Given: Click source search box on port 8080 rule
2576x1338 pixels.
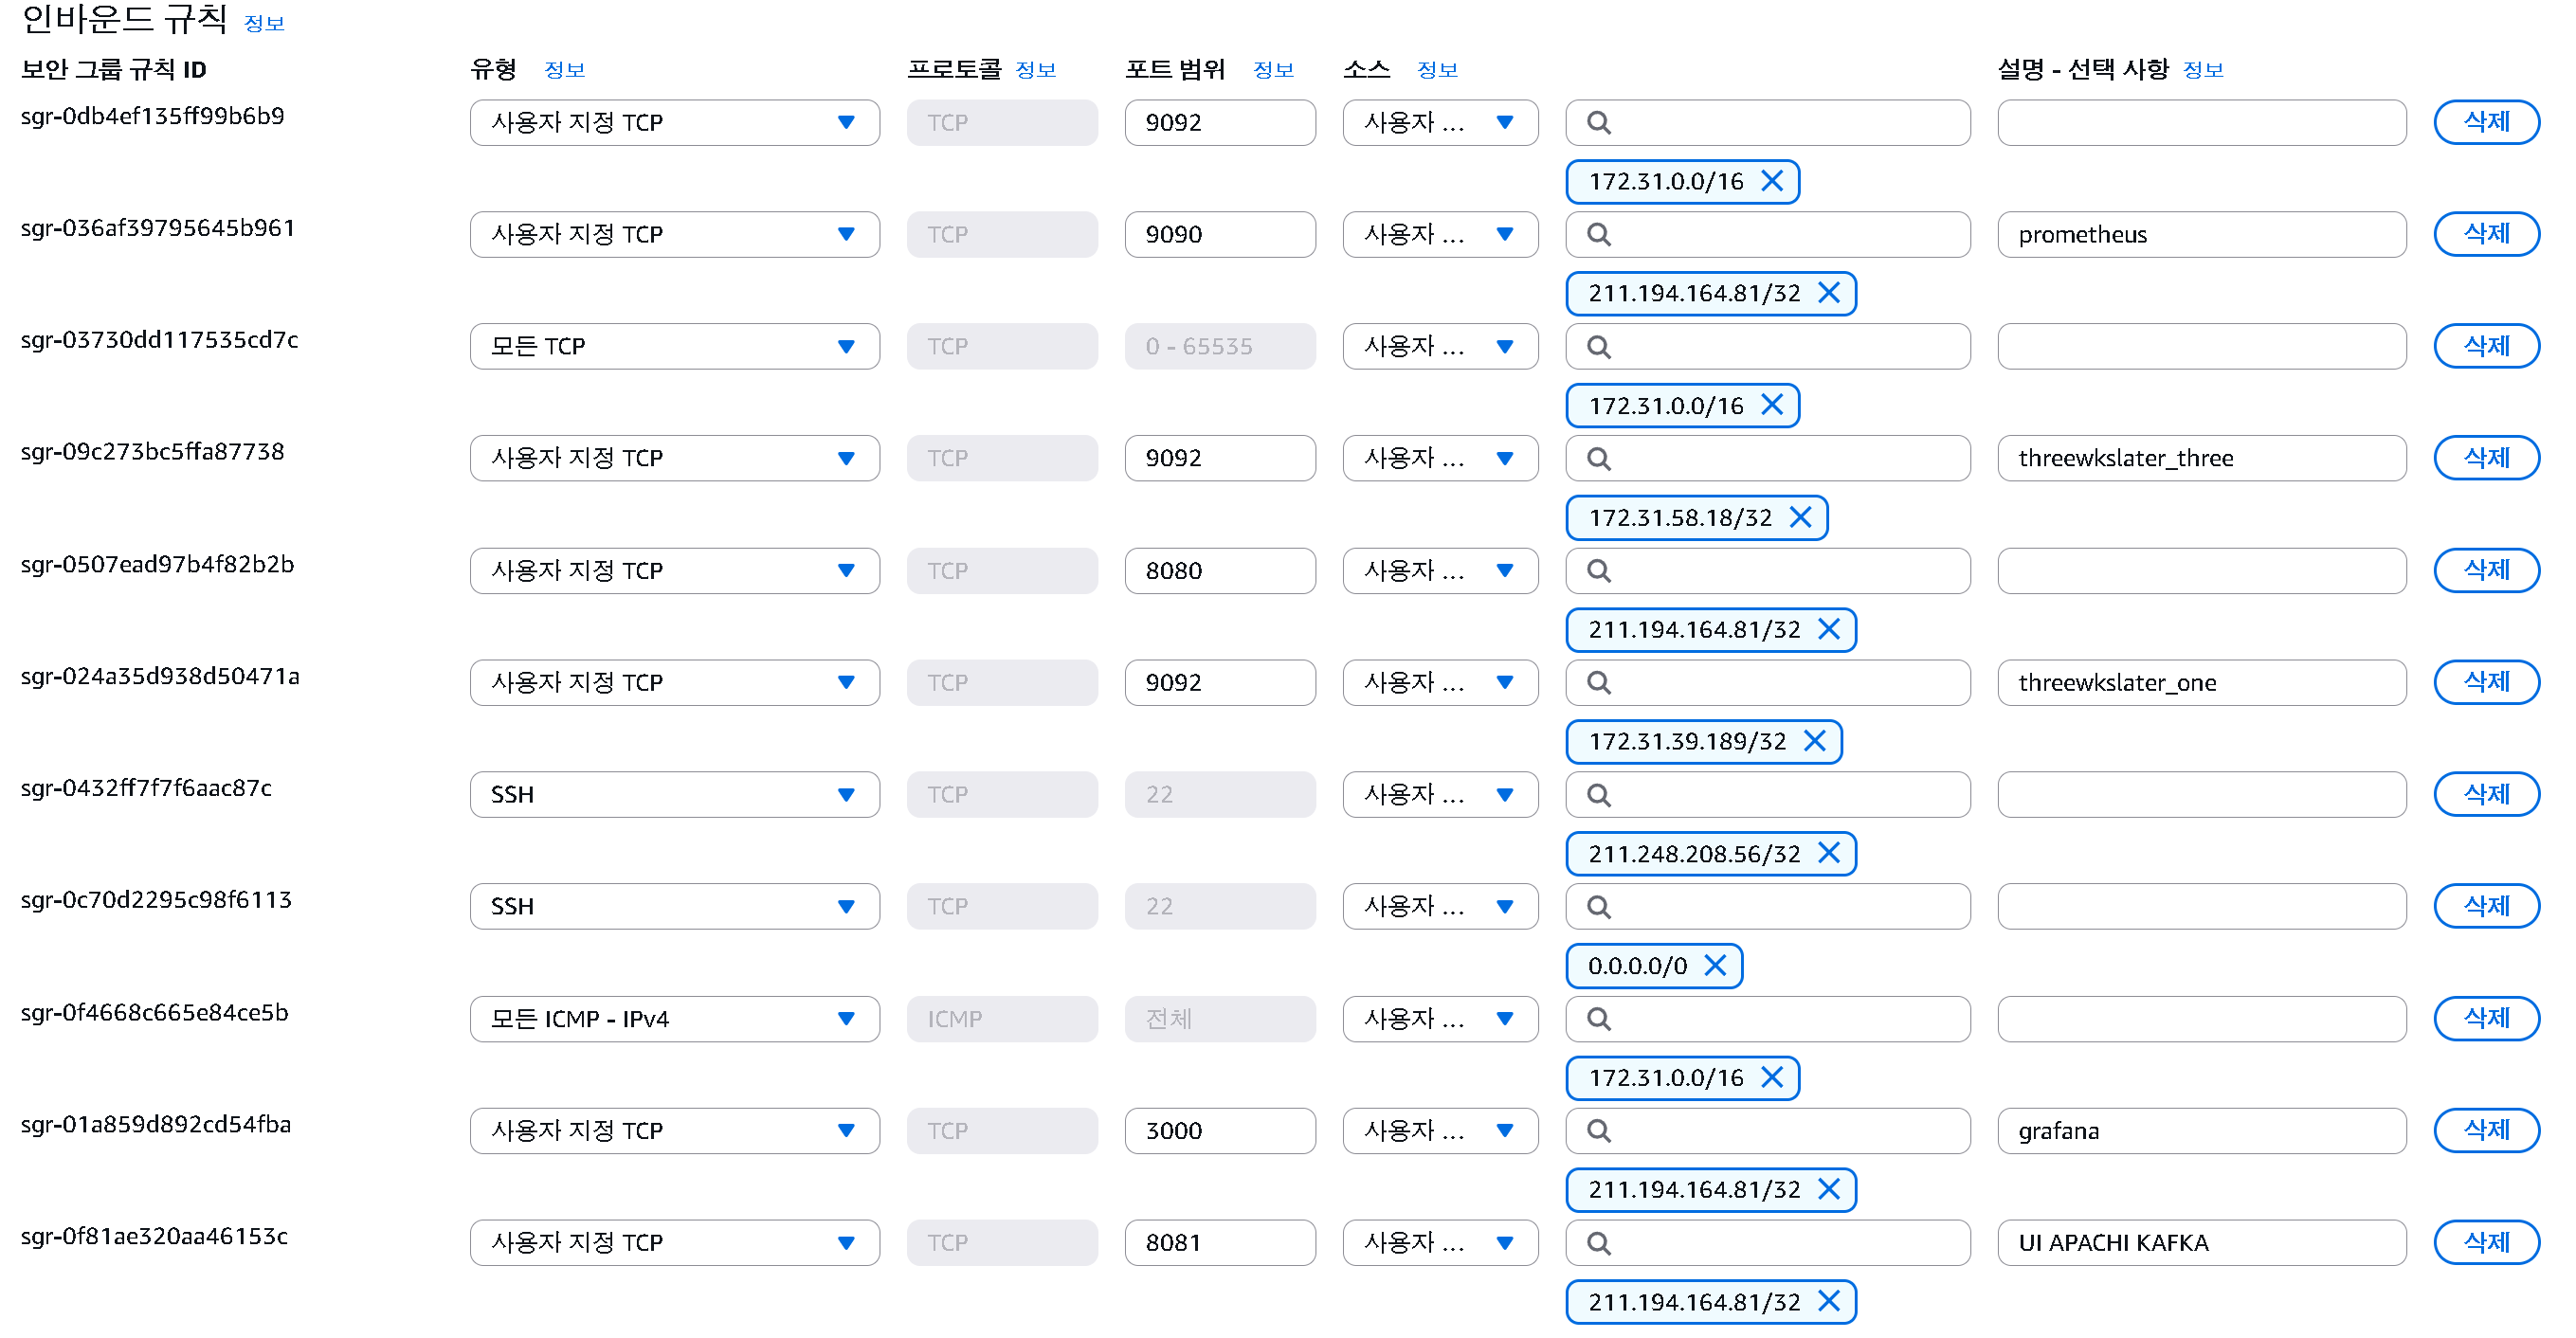Looking at the screenshot, I should [1768, 570].
